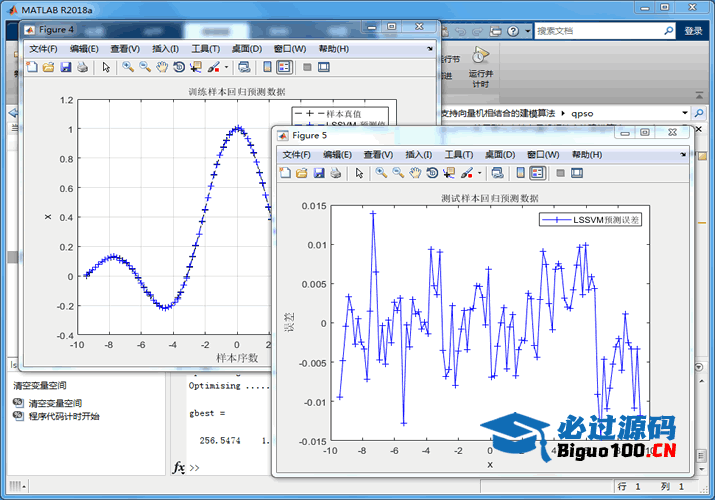Select Rotate 3D tool in Figure 4
This screenshot has height=500, width=715.
pyautogui.click(x=179, y=67)
